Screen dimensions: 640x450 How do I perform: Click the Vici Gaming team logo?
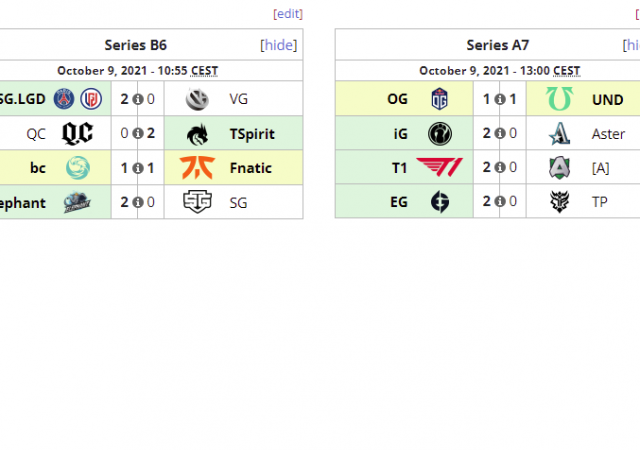pos(197,99)
